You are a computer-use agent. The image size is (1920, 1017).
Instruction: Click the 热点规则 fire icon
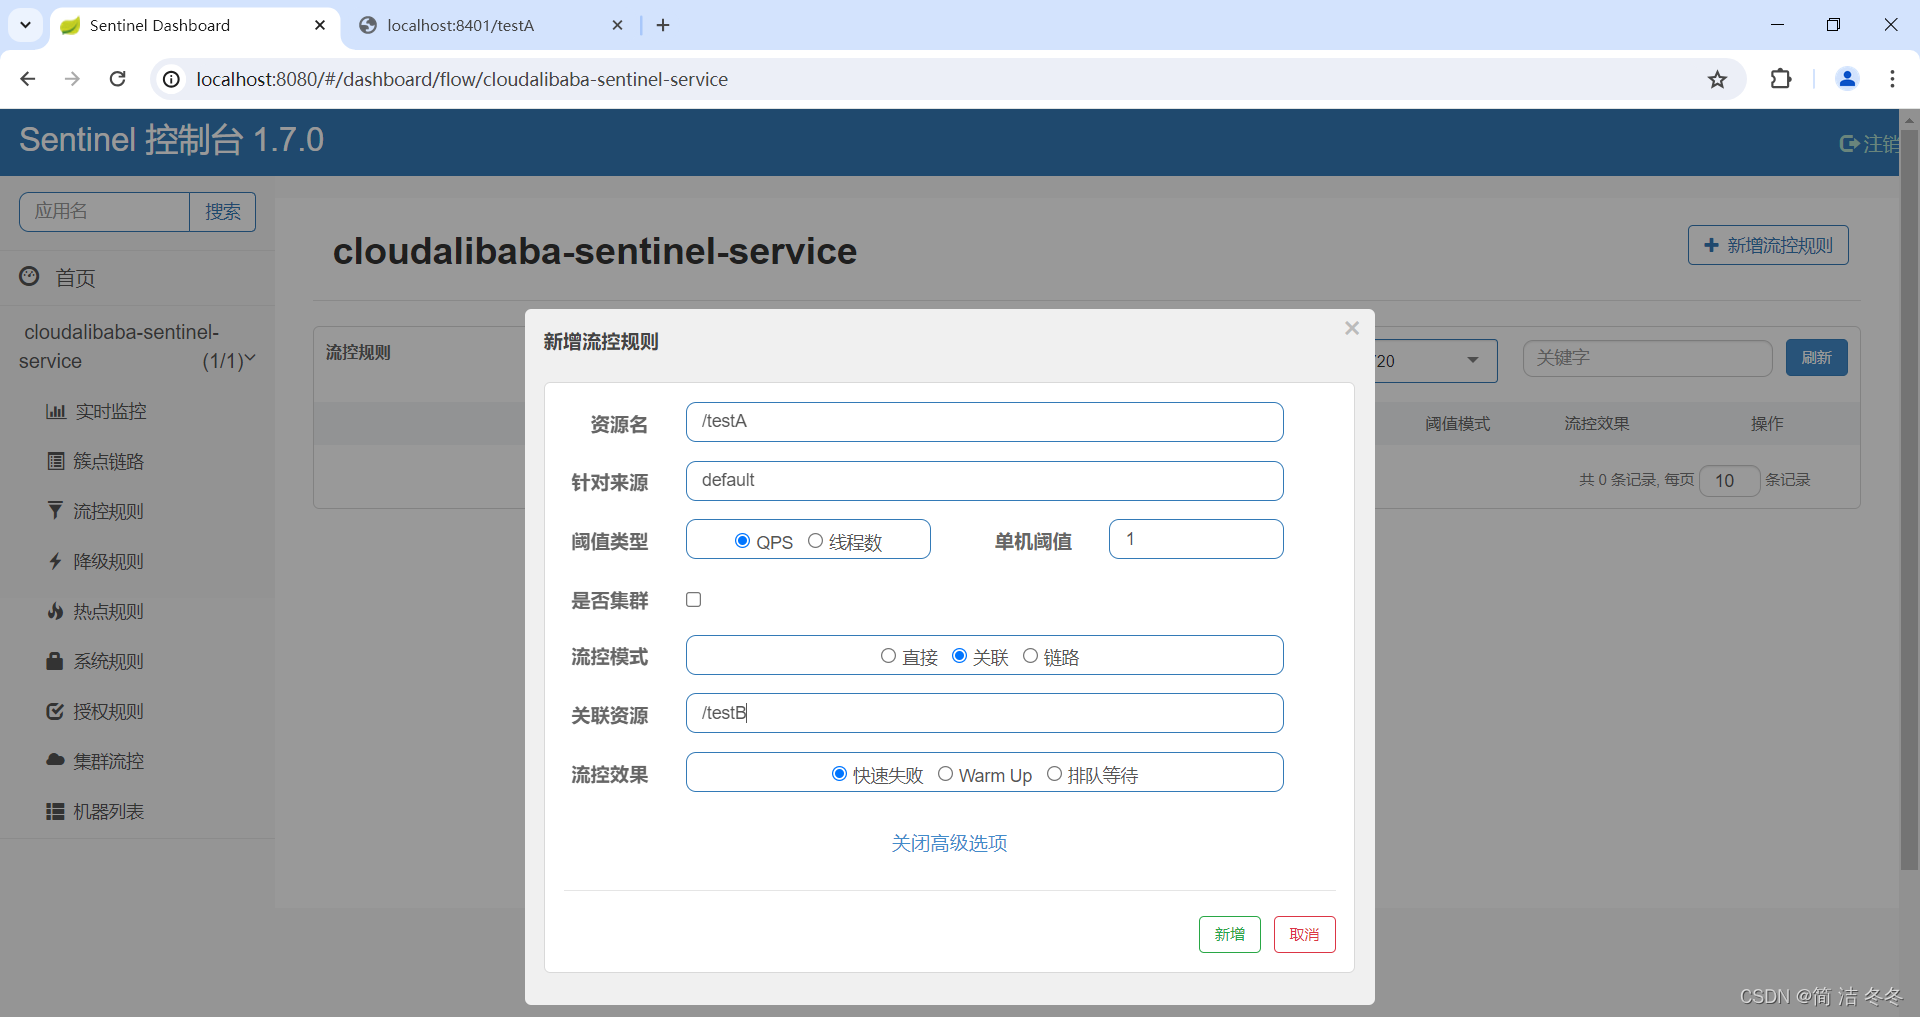coord(56,611)
